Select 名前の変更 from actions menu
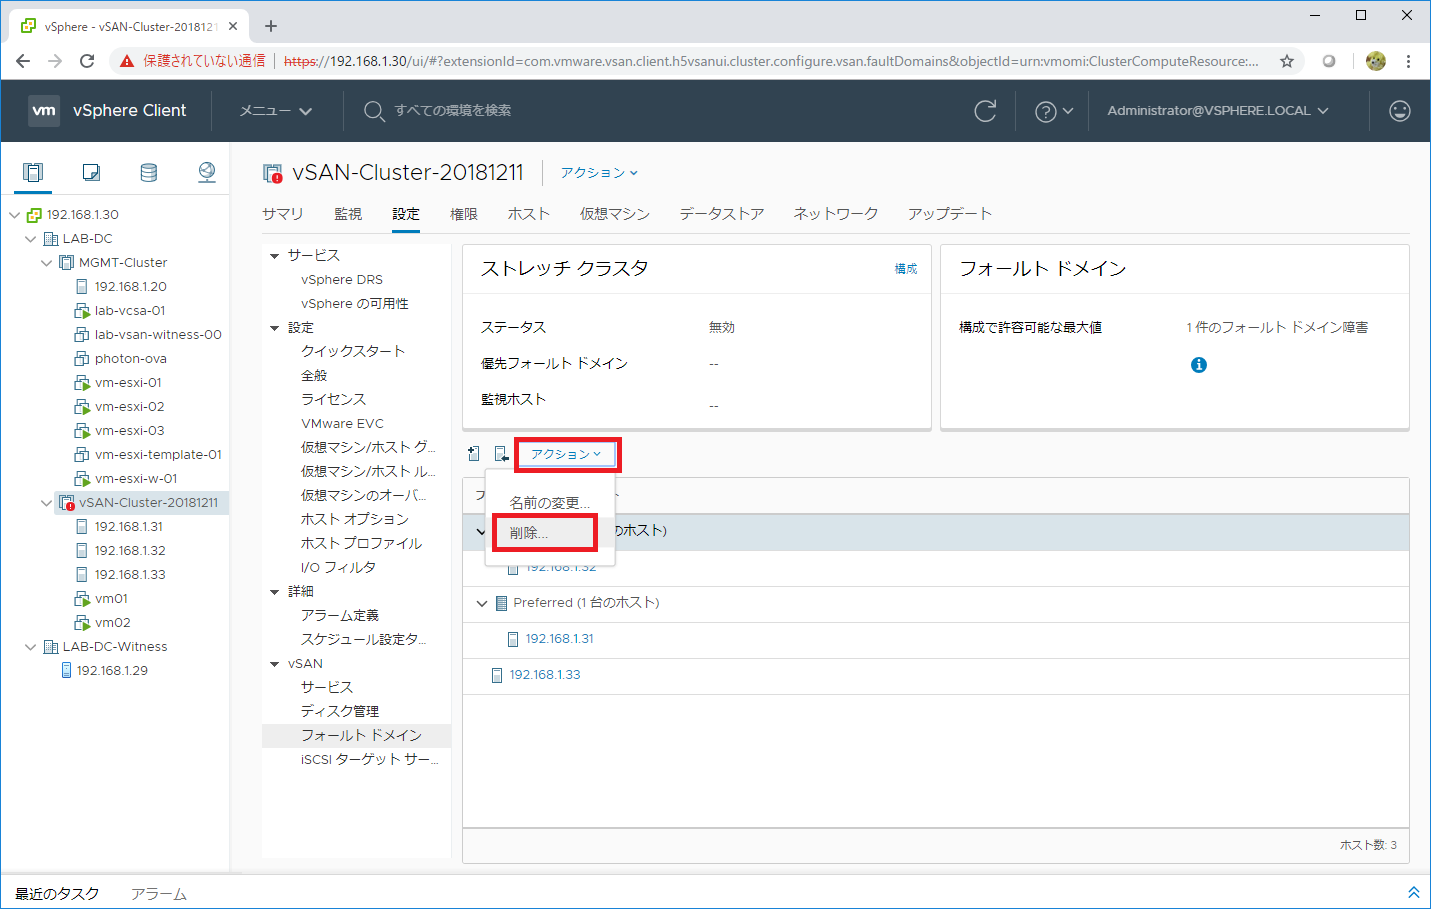 [x=550, y=503]
